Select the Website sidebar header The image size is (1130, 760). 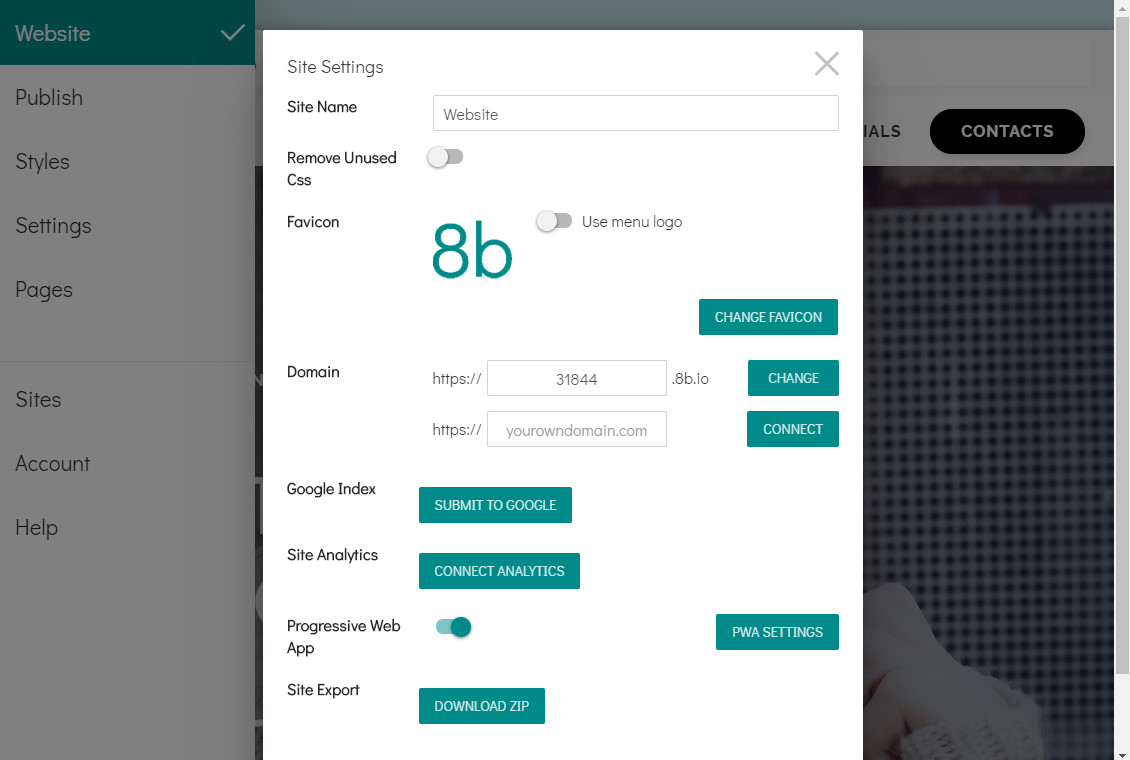[128, 32]
